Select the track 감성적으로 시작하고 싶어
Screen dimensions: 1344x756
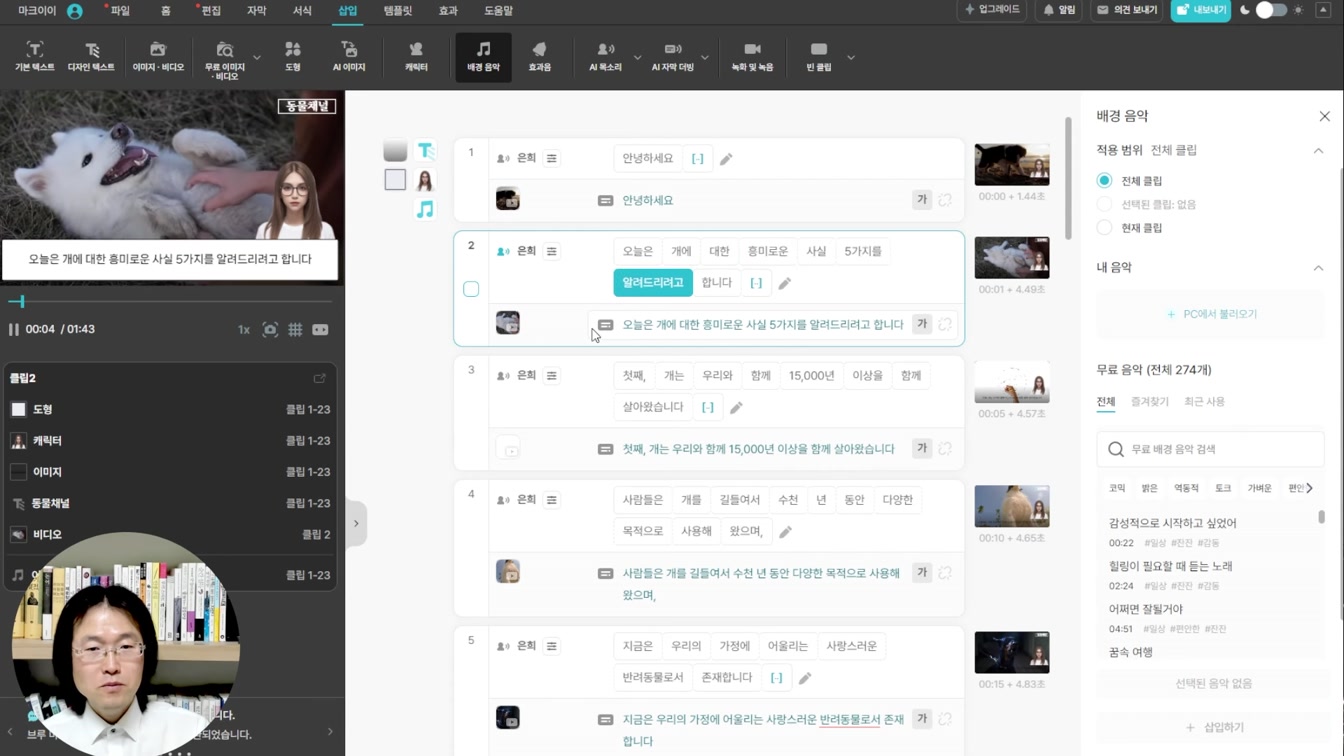[1173, 523]
